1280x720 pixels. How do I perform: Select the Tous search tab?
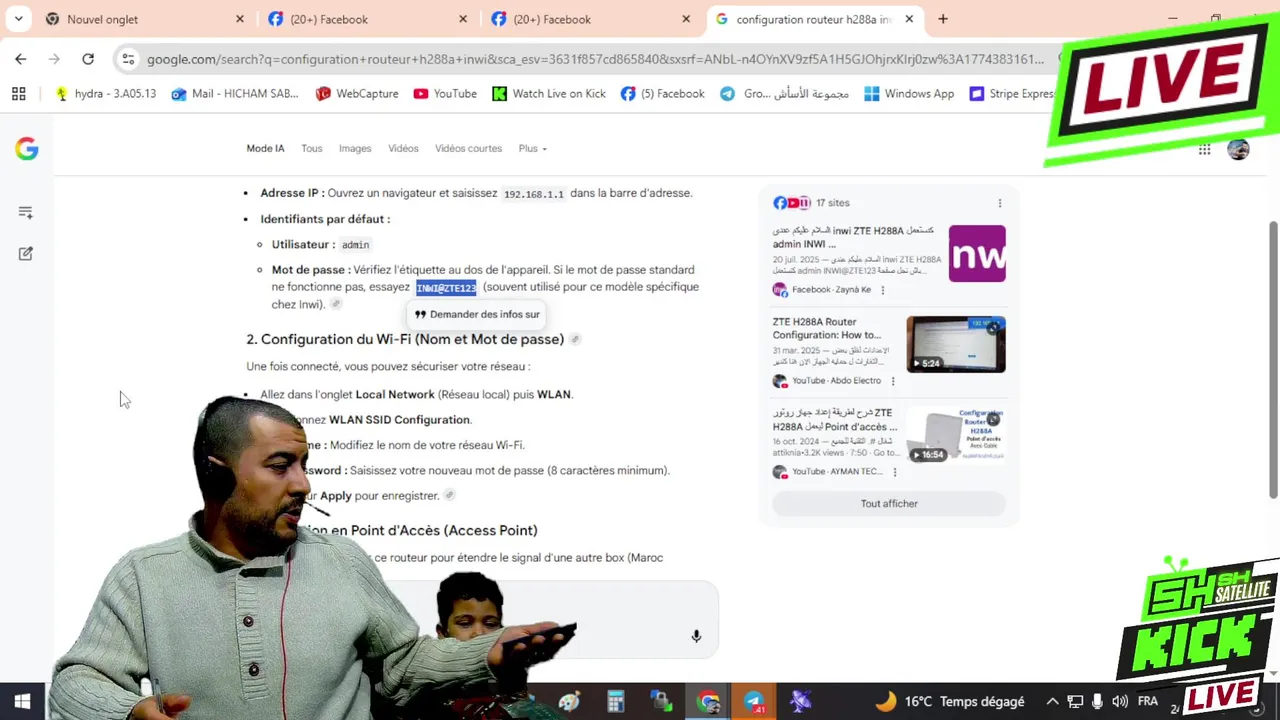coord(312,148)
